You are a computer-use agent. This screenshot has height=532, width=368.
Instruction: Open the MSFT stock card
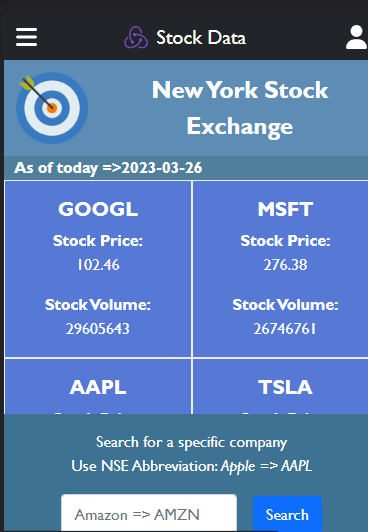click(280, 269)
